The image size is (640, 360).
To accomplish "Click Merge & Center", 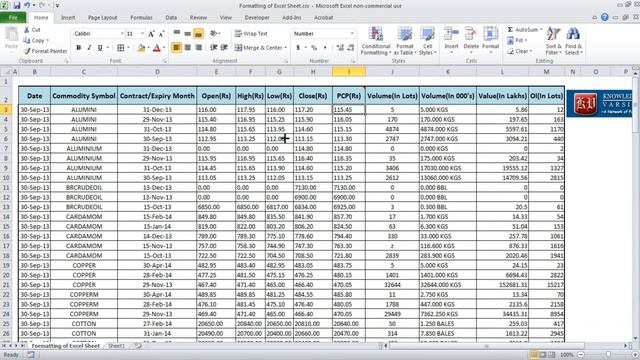I will tap(259, 48).
